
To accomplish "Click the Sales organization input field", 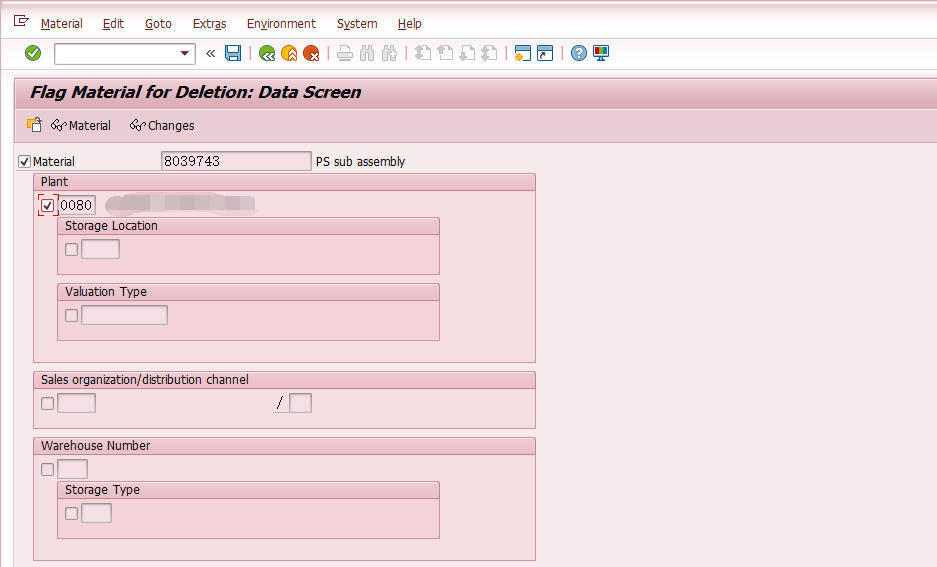I will (x=76, y=403).
